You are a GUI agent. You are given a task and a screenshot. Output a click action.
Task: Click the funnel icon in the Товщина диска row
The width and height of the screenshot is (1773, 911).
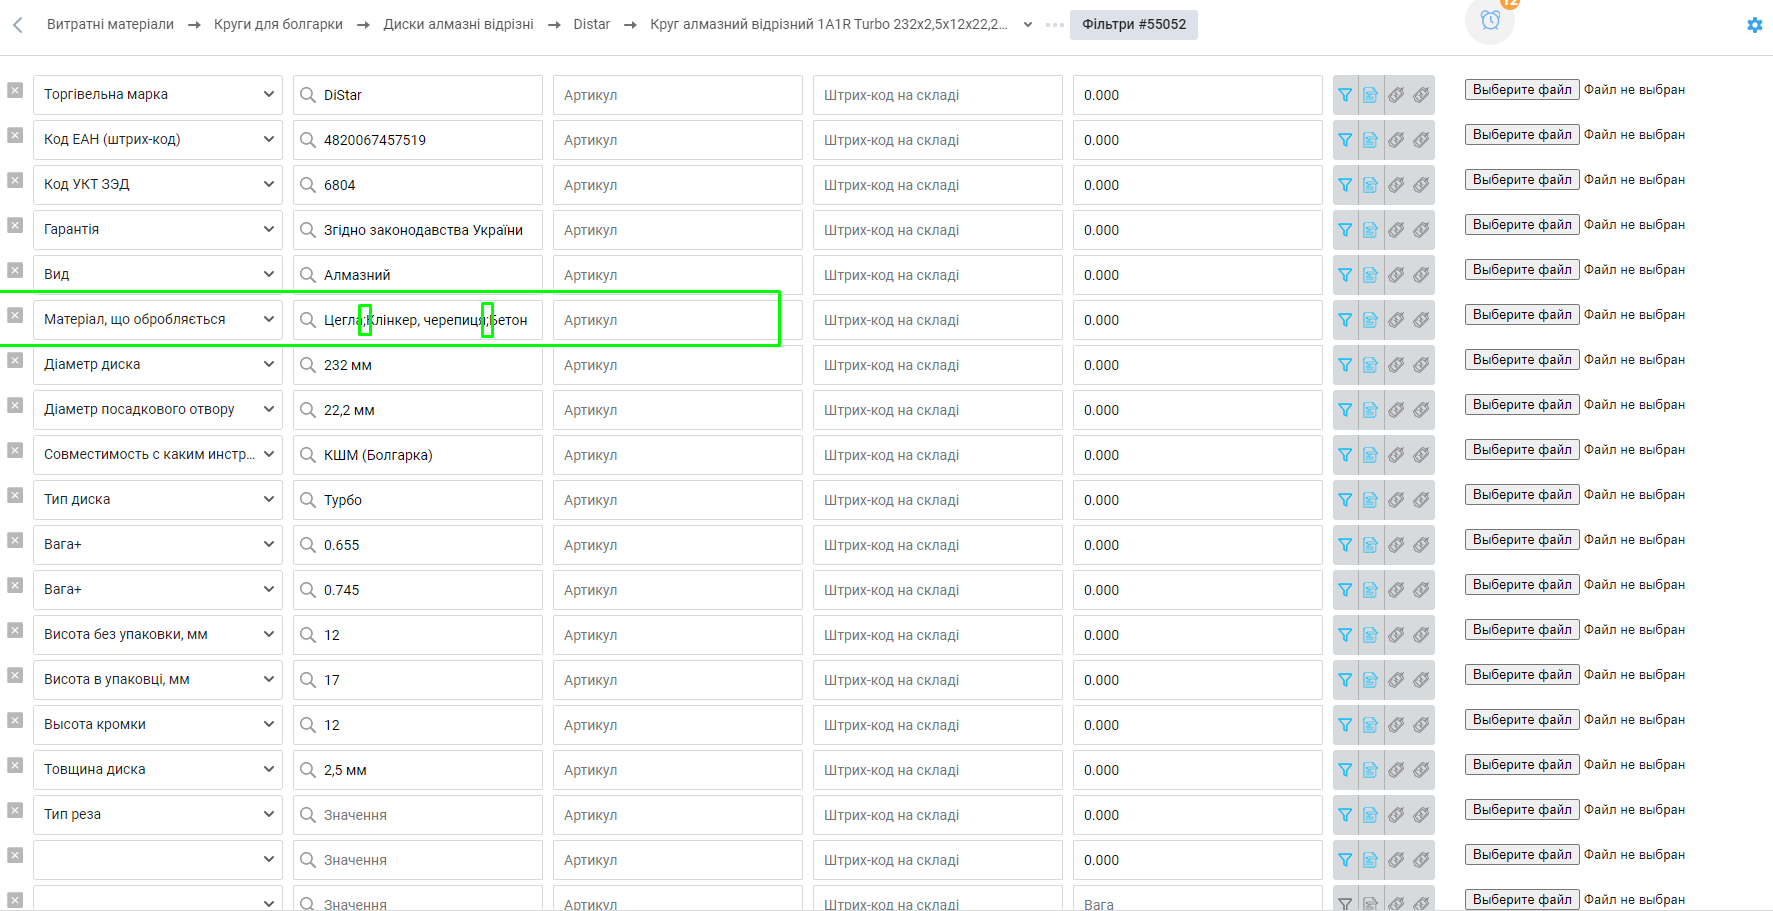click(1345, 770)
